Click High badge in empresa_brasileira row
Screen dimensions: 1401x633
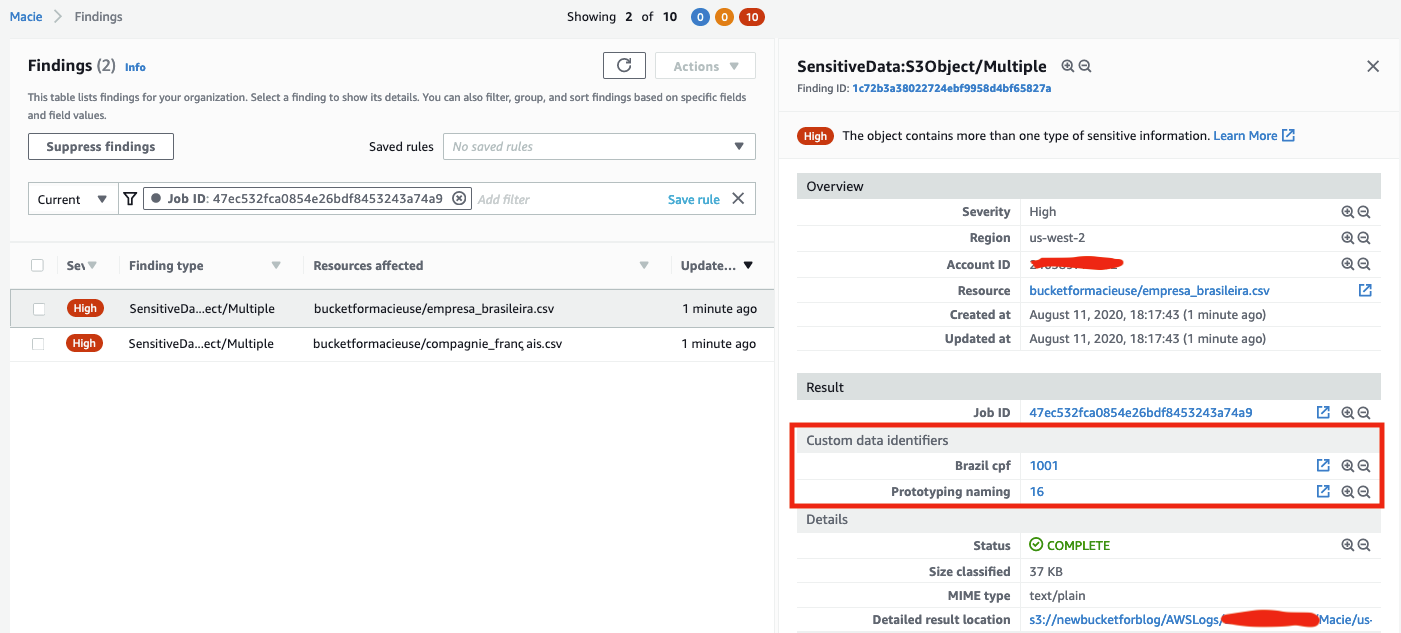pos(85,308)
